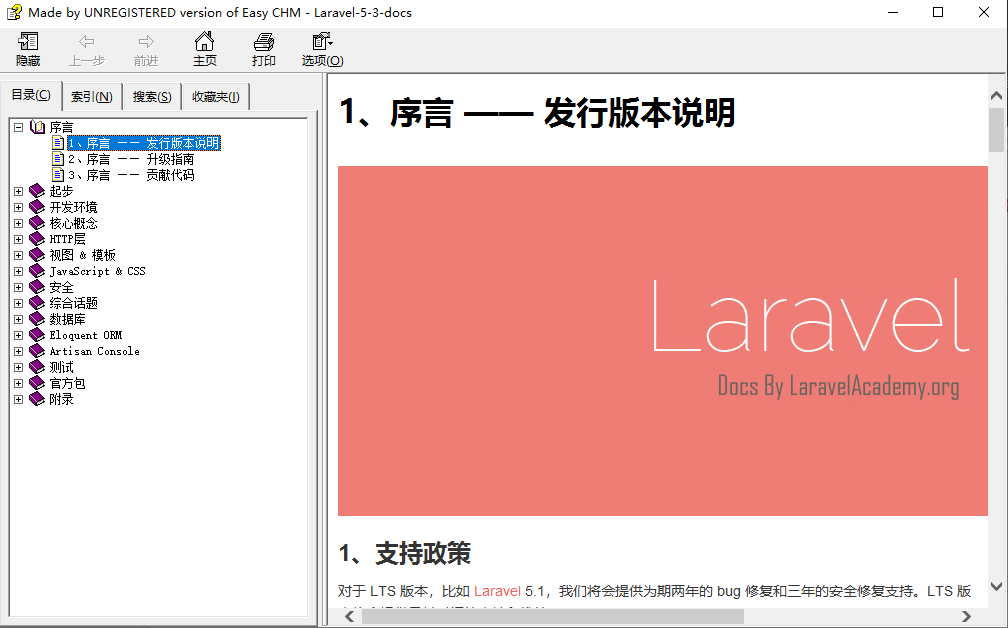Switch to the 索引 tab
Image resolution: width=1008 pixels, height=628 pixels.
point(91,96)
